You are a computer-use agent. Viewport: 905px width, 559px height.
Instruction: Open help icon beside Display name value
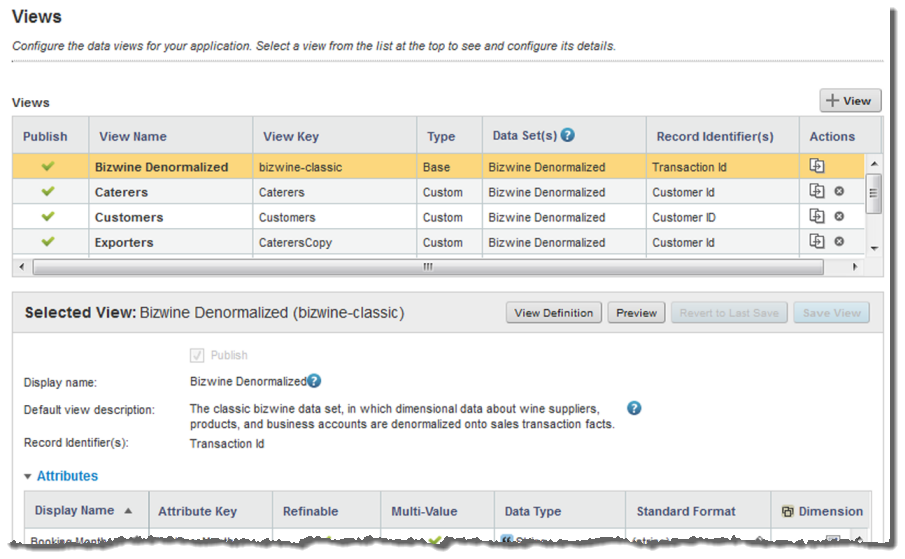314,381
